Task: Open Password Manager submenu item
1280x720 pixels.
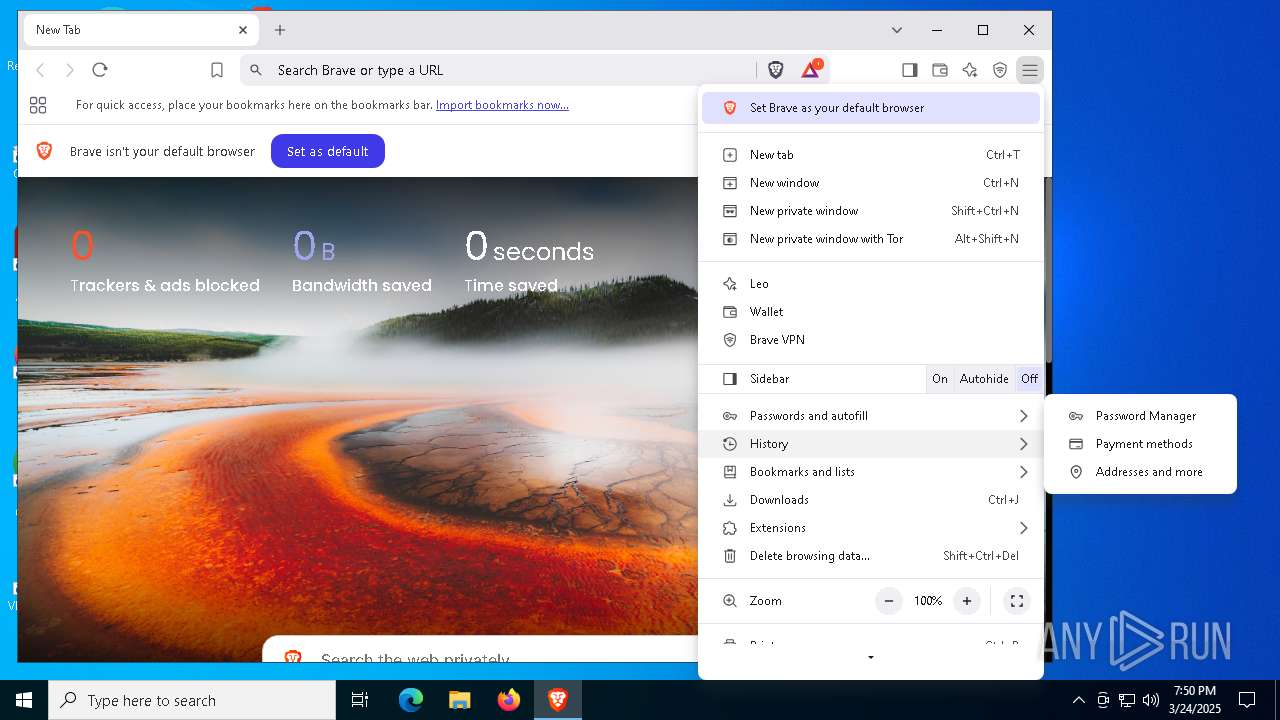Action: (1140, 416)
